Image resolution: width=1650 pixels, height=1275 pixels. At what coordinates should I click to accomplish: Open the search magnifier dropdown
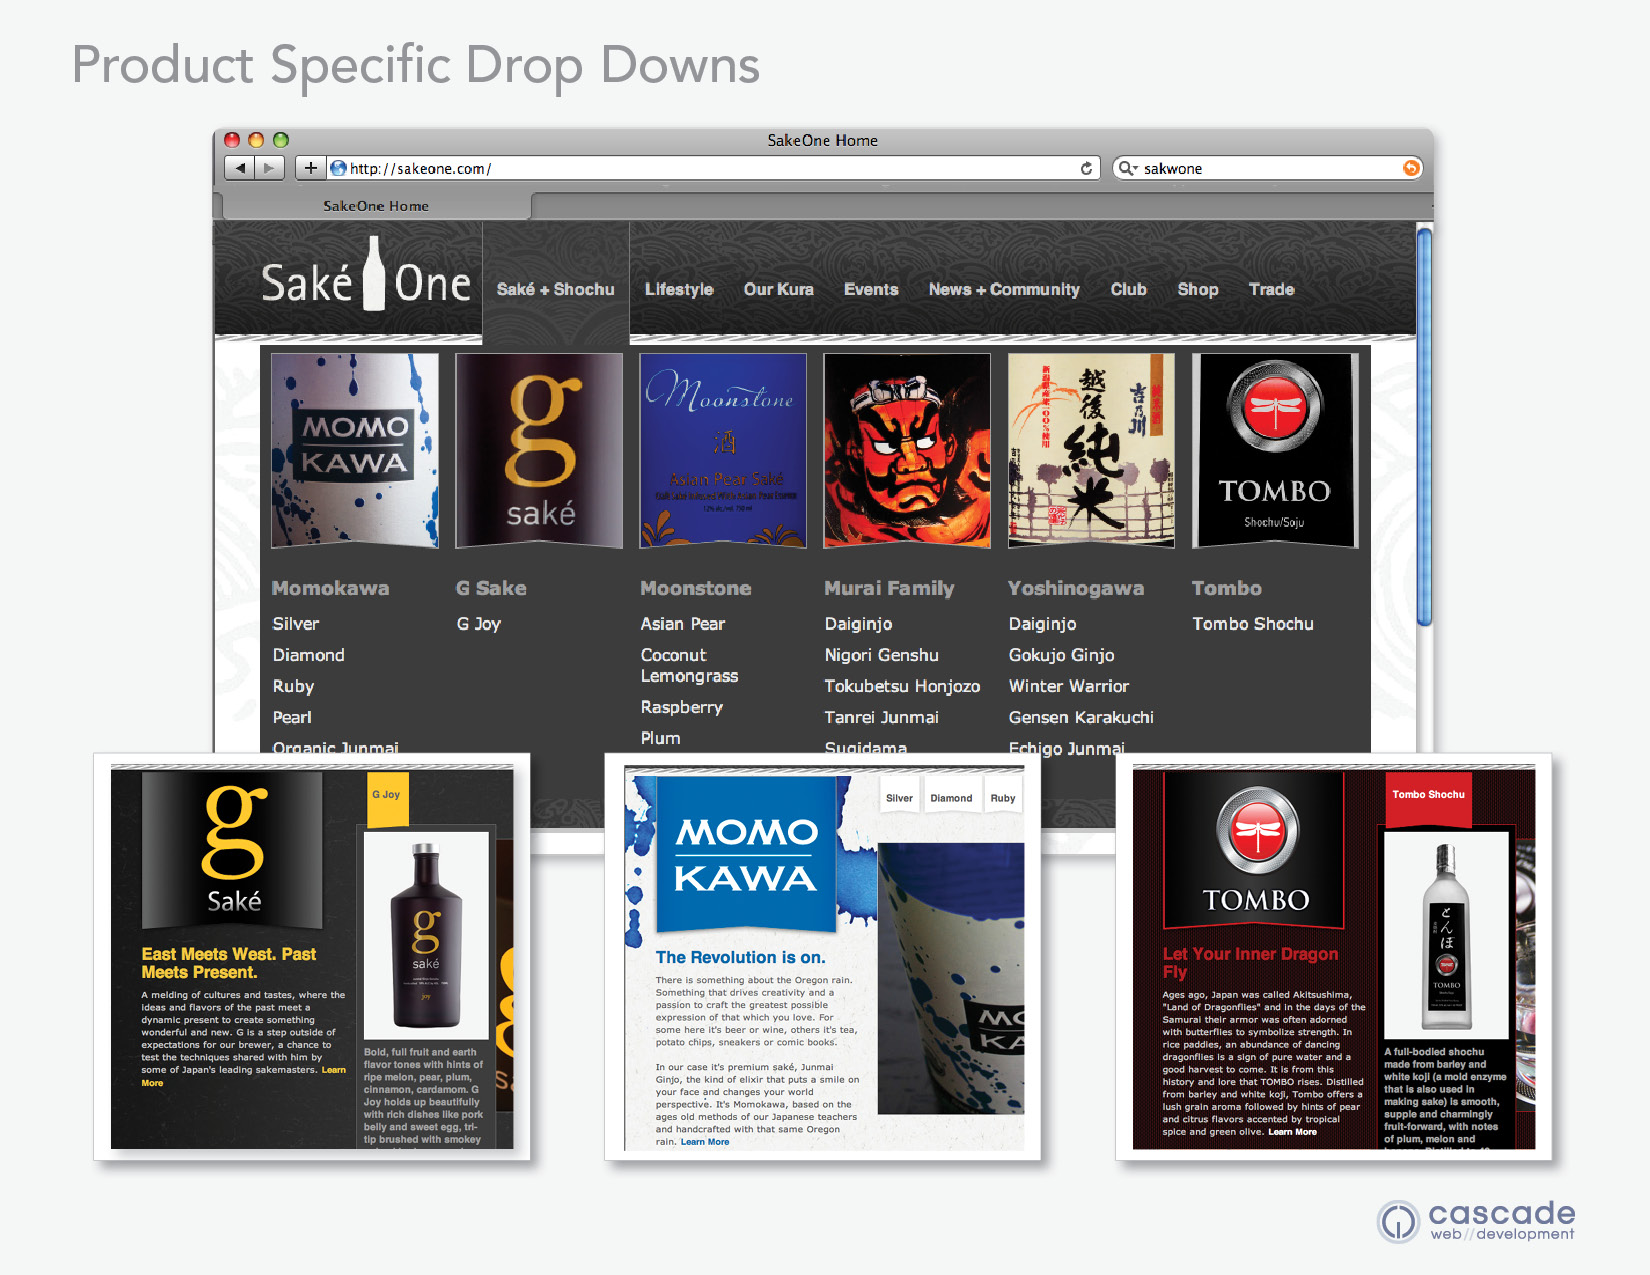(x=1128, y=168)
